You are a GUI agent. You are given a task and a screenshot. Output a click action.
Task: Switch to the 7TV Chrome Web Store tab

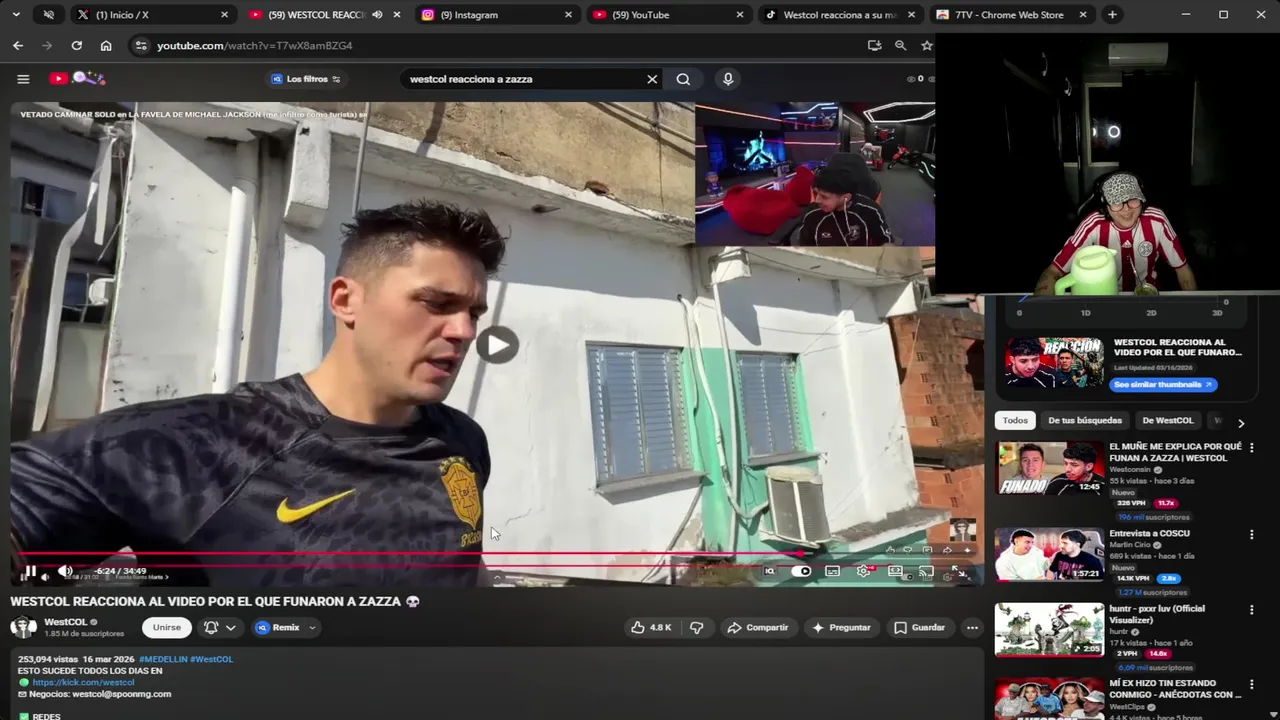click(1011, 15)
